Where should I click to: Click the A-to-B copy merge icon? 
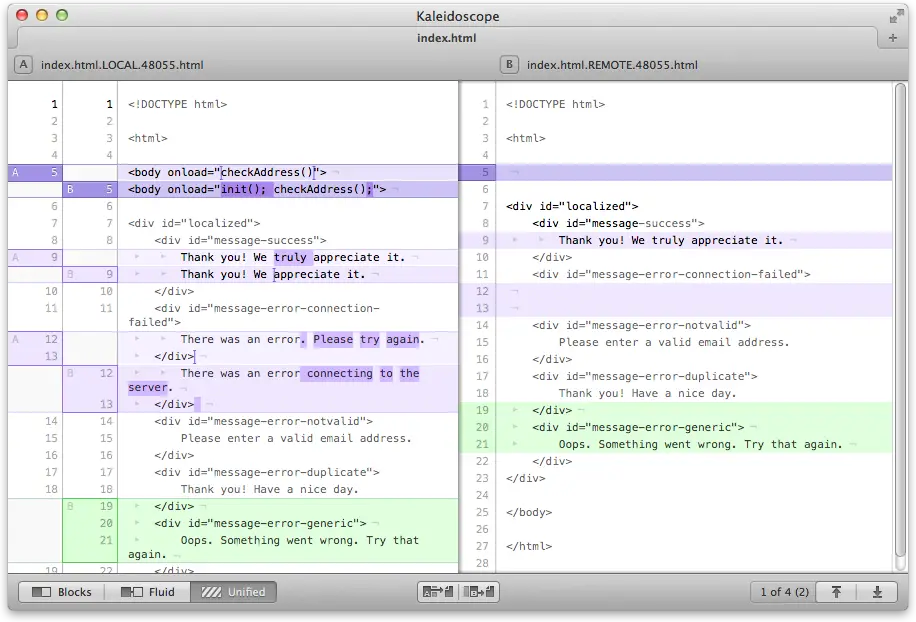[x=438, y=592]
